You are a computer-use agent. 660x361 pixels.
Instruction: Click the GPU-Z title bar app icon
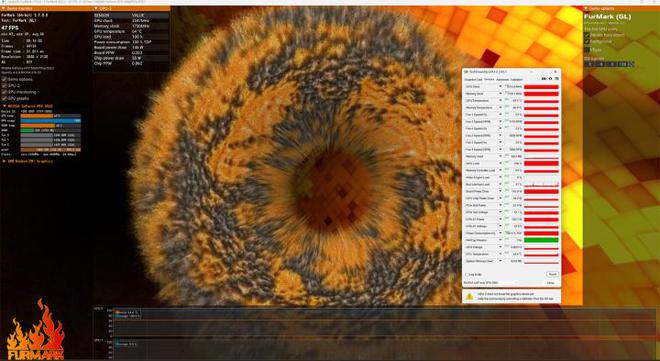pos(466,72)
